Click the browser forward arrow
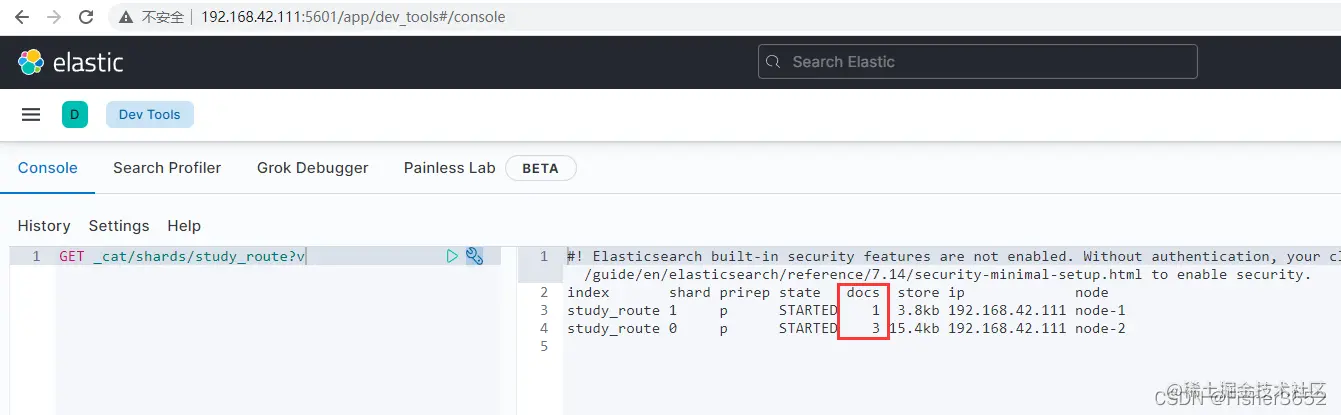 pyautogui.click(x=54, y=17)
